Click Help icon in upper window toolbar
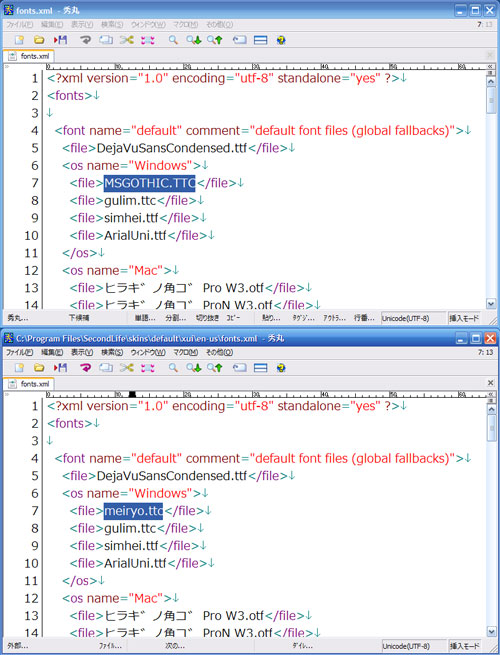Screen dimensions: 500x655 point(281,40)
